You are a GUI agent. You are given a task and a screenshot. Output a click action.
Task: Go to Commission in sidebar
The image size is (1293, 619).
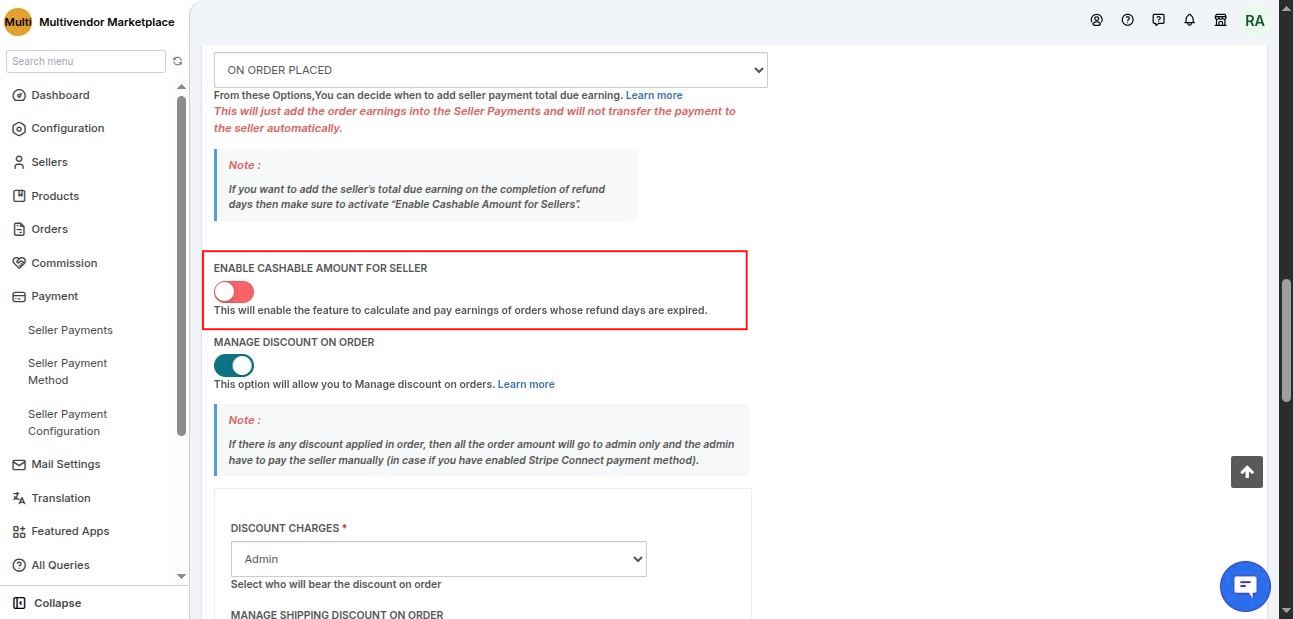tap(64, 263)
